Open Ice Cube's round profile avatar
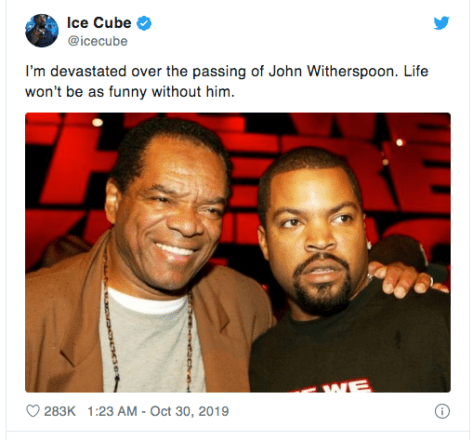Image resolution: width=473 pixels, height=440 pixels. click(x=42, y=31)
